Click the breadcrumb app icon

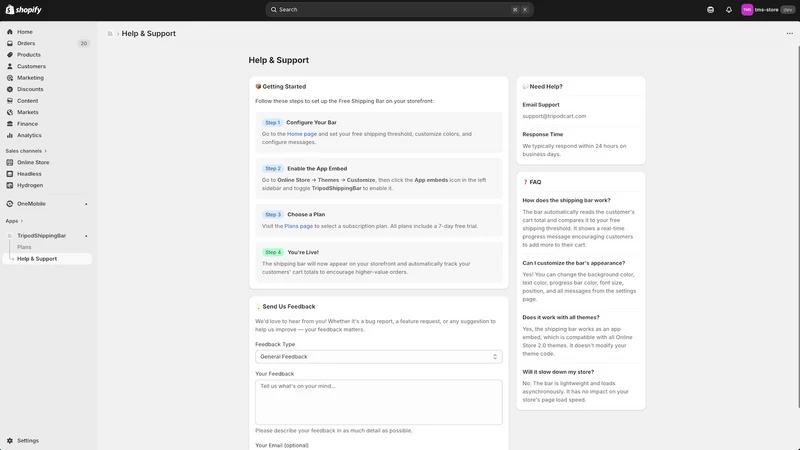(110, 34)
